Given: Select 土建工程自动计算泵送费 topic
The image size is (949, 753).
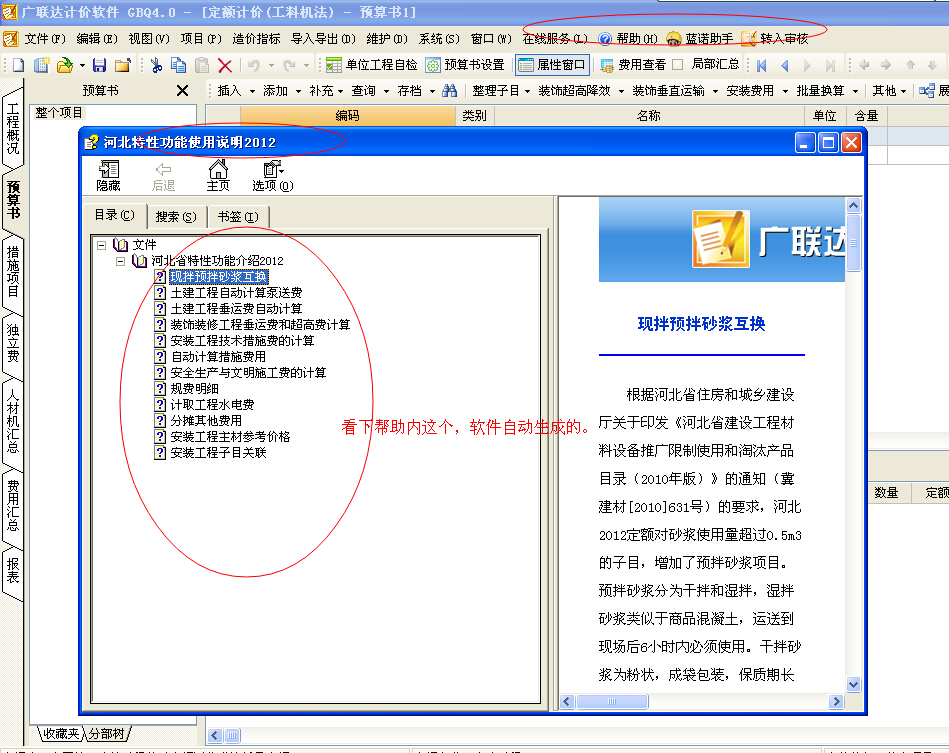Looking at the screenshot, I should (236, 293).
